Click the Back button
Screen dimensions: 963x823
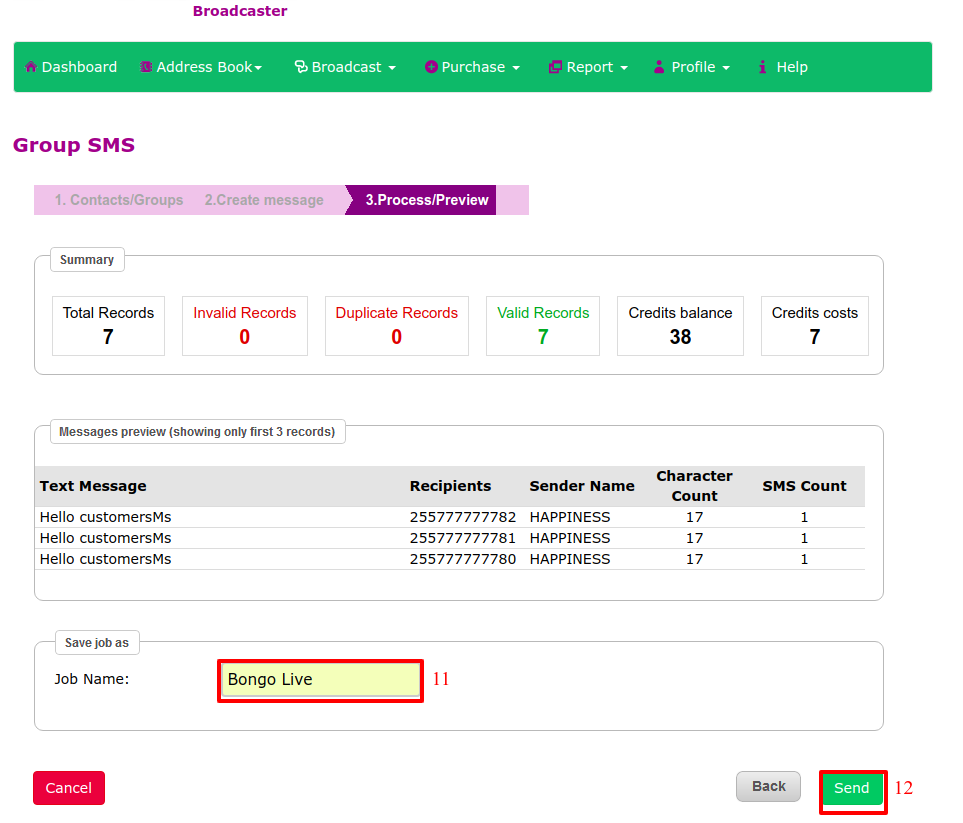point(768,787)
